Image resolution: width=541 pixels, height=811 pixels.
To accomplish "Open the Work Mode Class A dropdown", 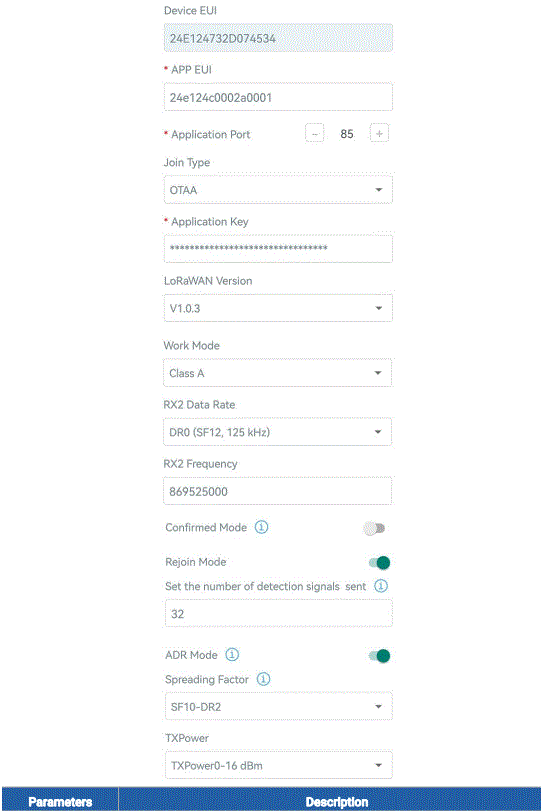I will coord(277,373).
